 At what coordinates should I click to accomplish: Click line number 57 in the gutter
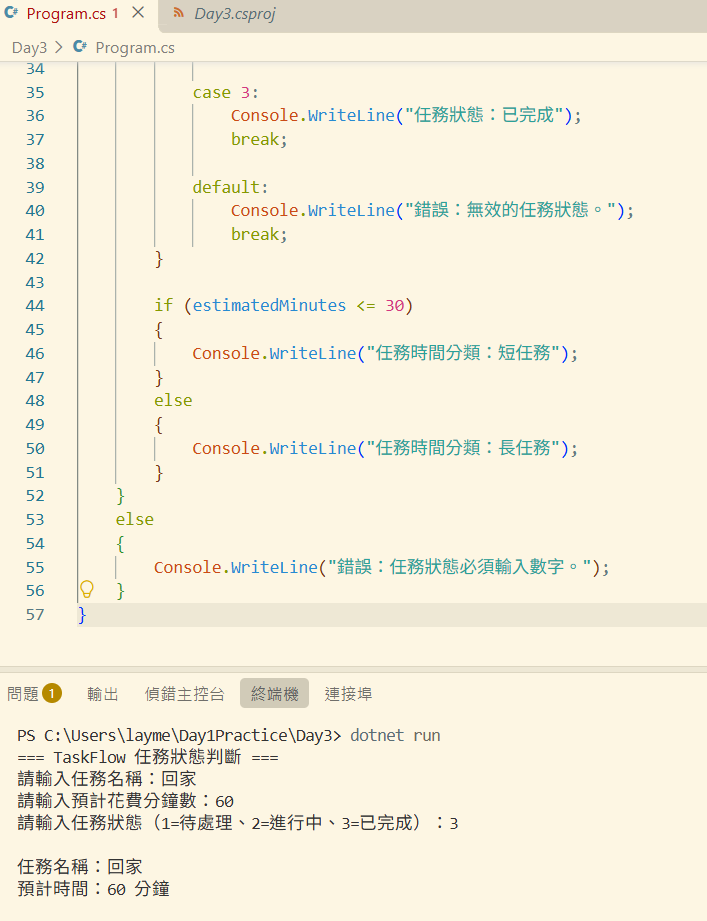35,614
